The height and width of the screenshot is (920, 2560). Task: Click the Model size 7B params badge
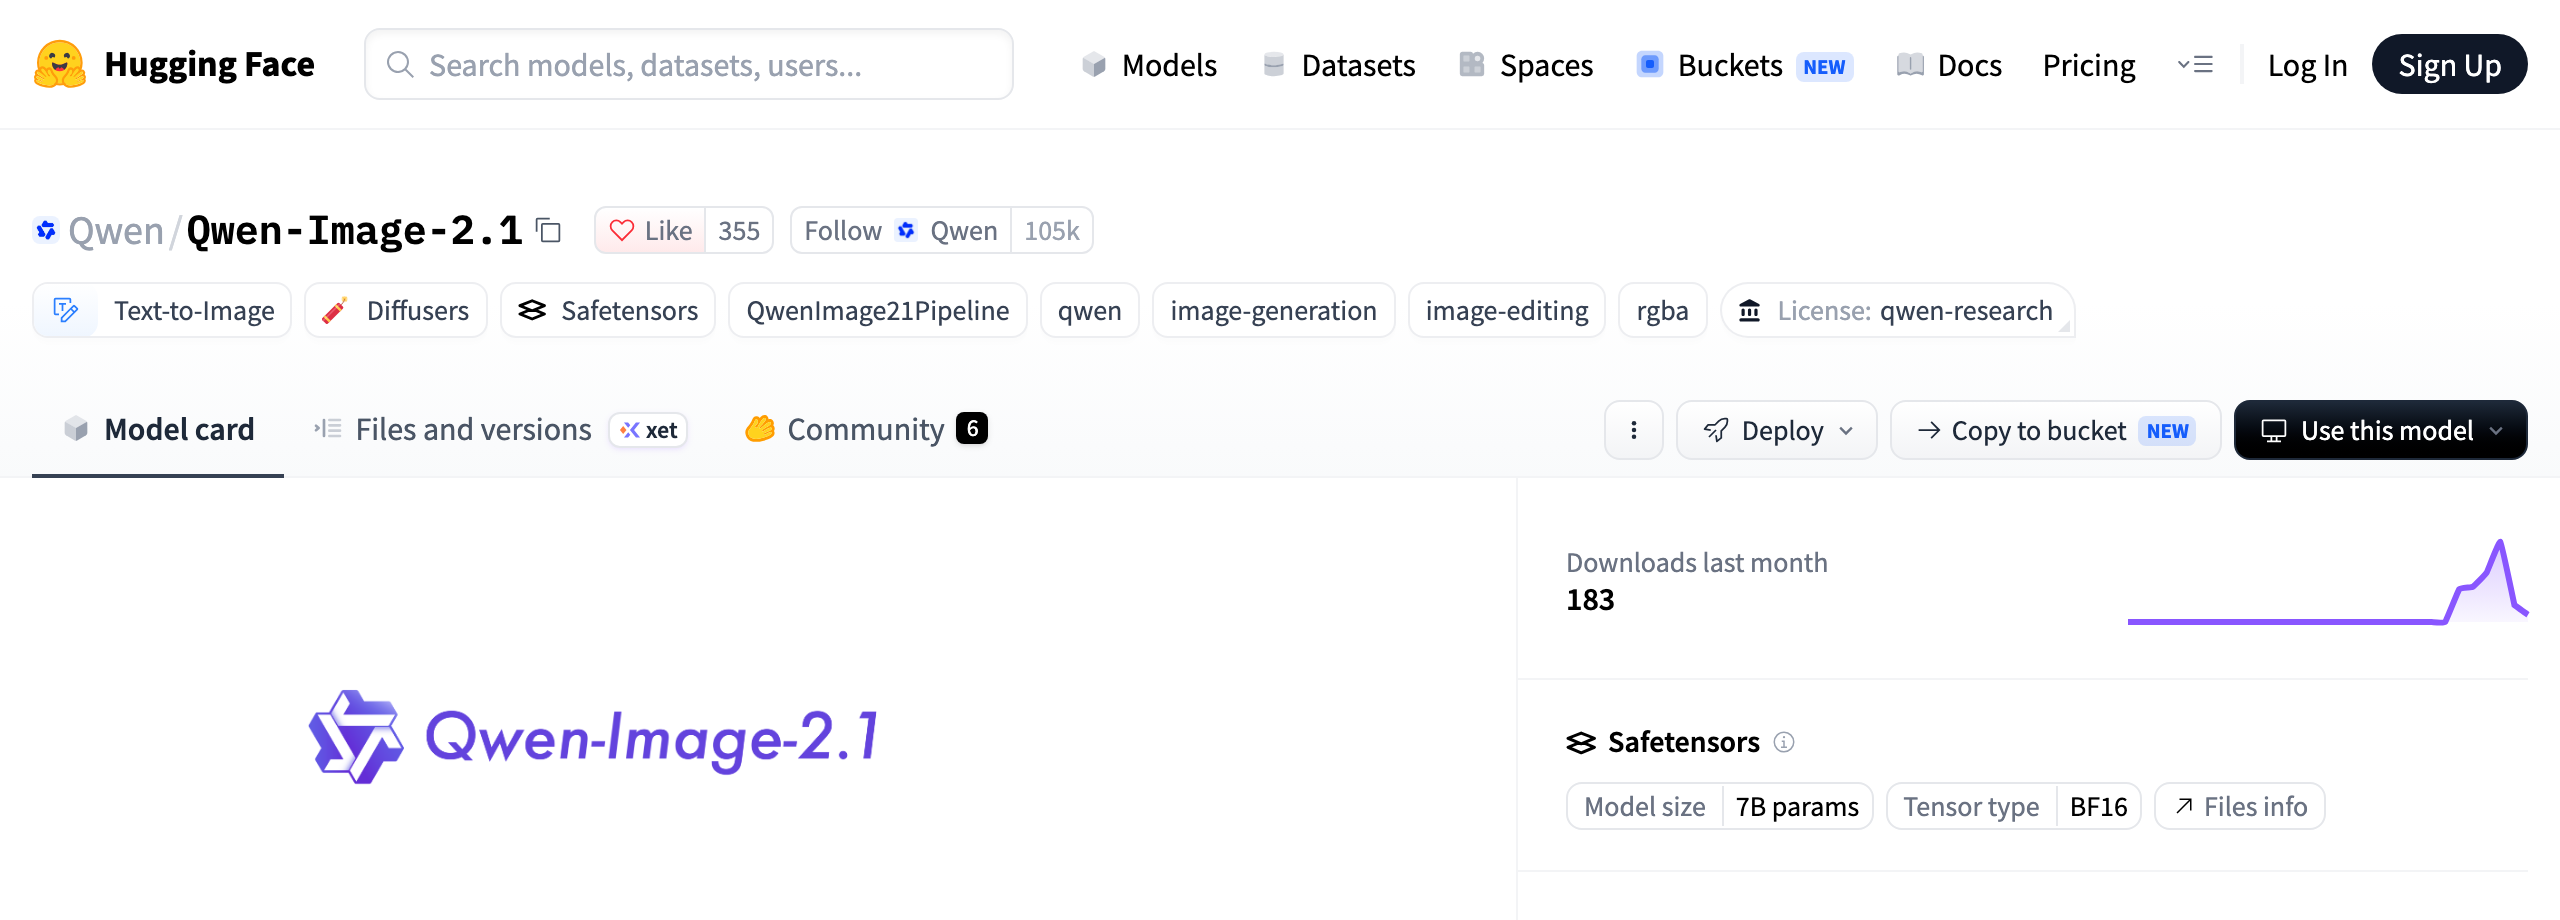tap(1720, 806)
